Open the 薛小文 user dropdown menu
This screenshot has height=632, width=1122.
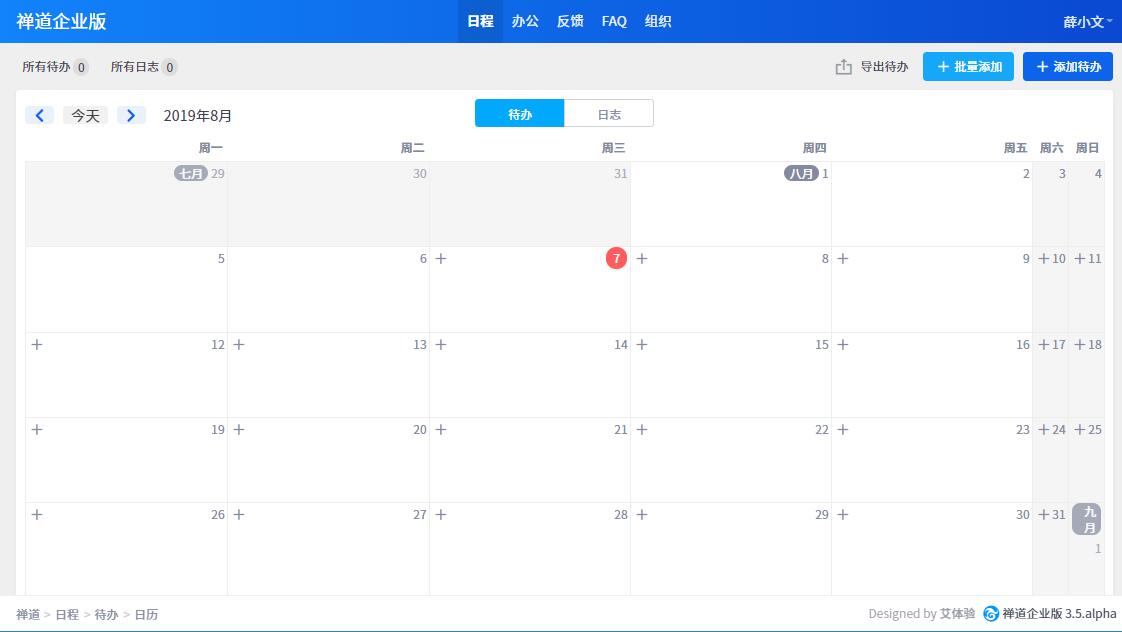click(x=1087, y=21)
